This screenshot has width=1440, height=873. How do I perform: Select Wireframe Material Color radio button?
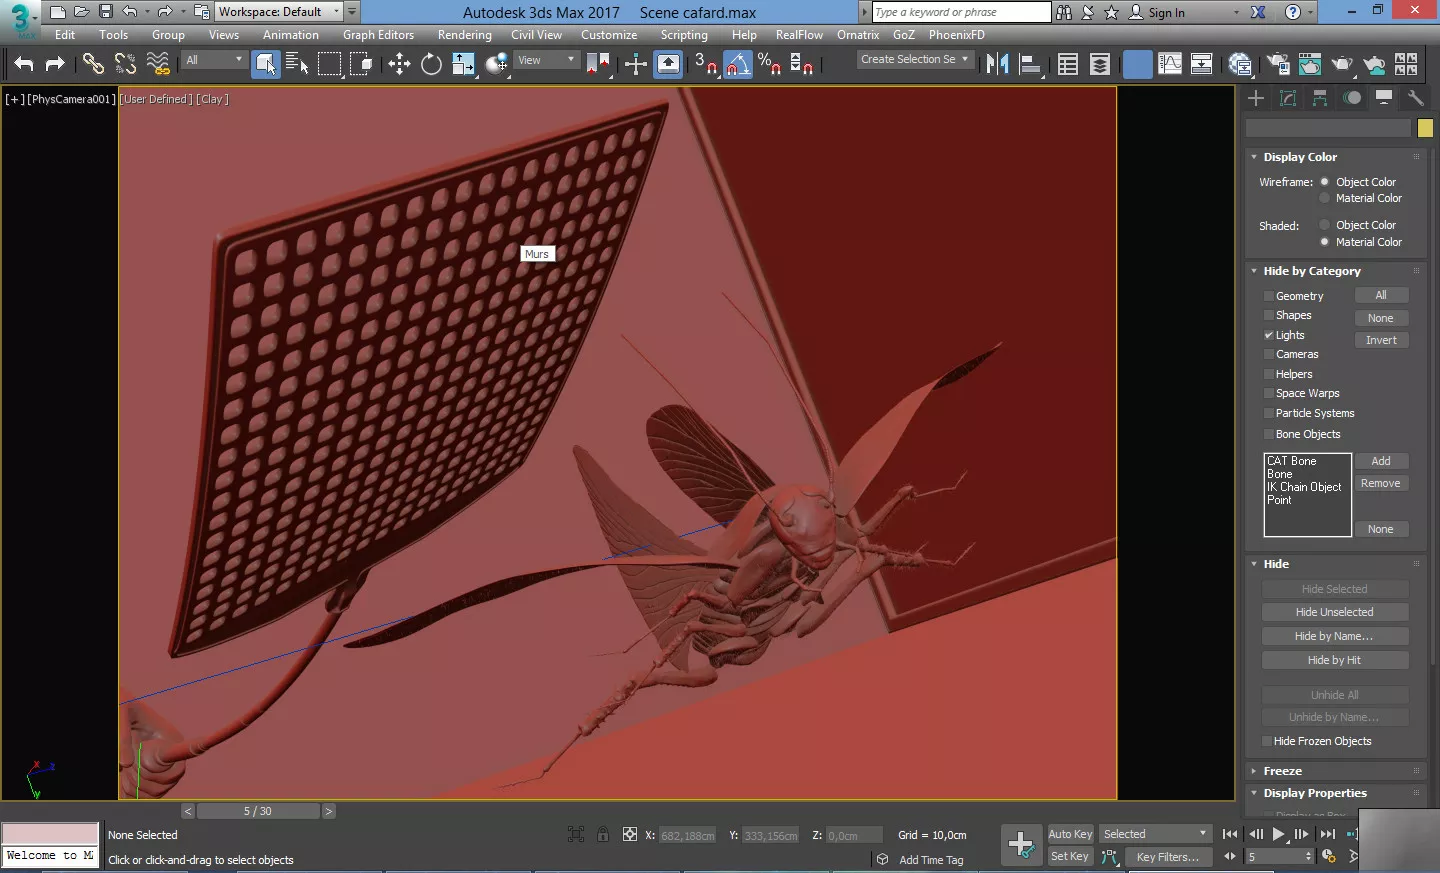click(x=1324, y=198)
